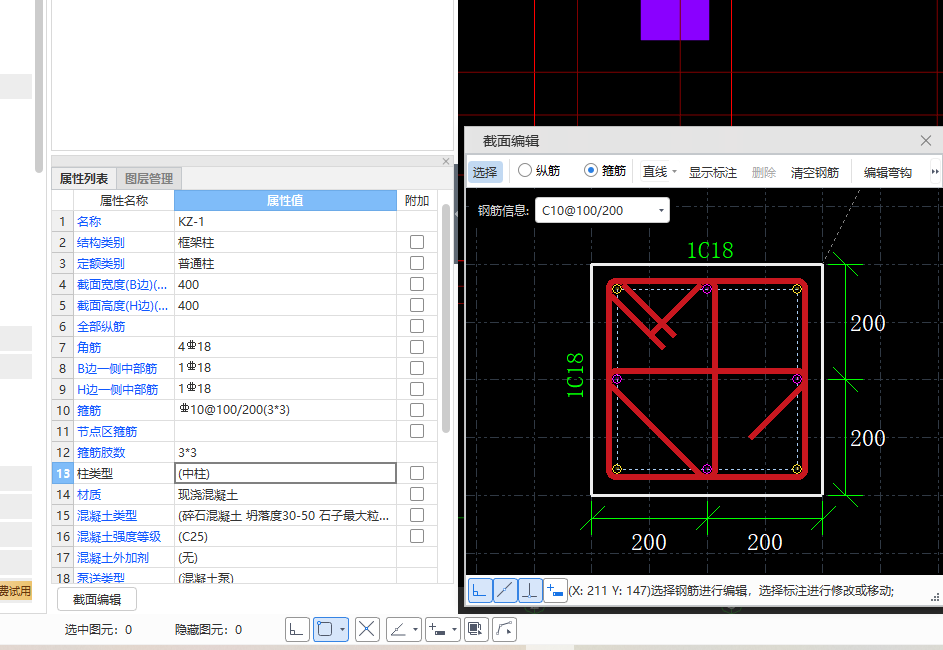Check the 附加 box for 角筋
Image resolution: width=943 pixels, height=650 pixels.
click(x=417, y=347)
